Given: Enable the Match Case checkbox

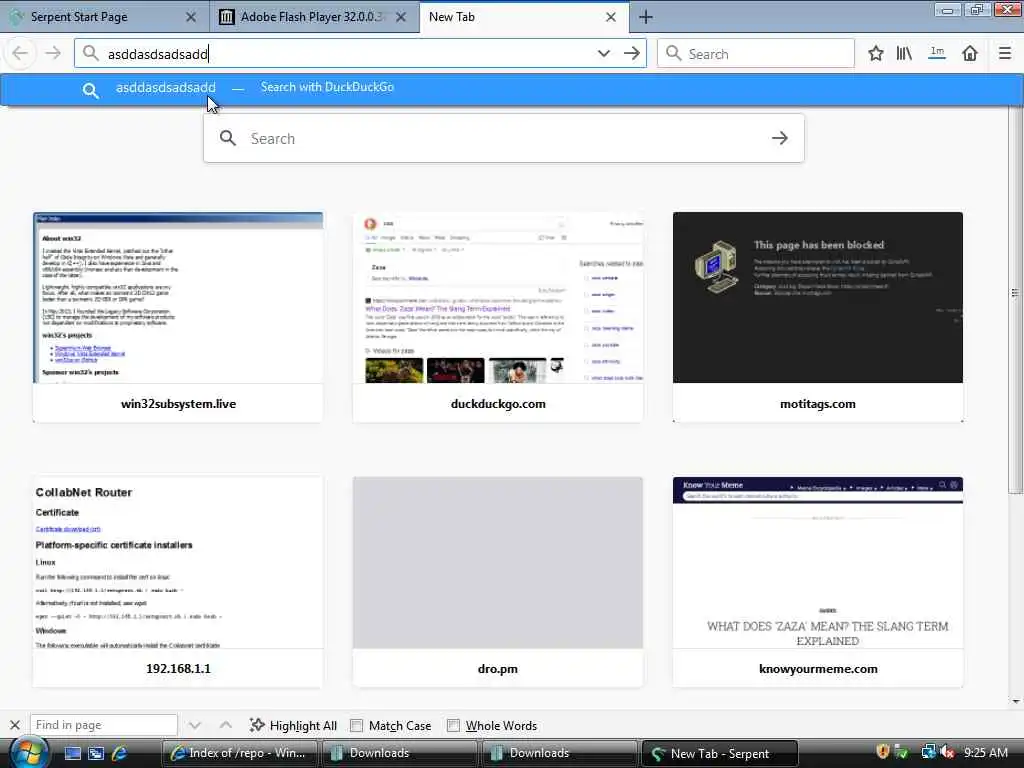Looking at the screenshot, I should [x=357, y=726].
